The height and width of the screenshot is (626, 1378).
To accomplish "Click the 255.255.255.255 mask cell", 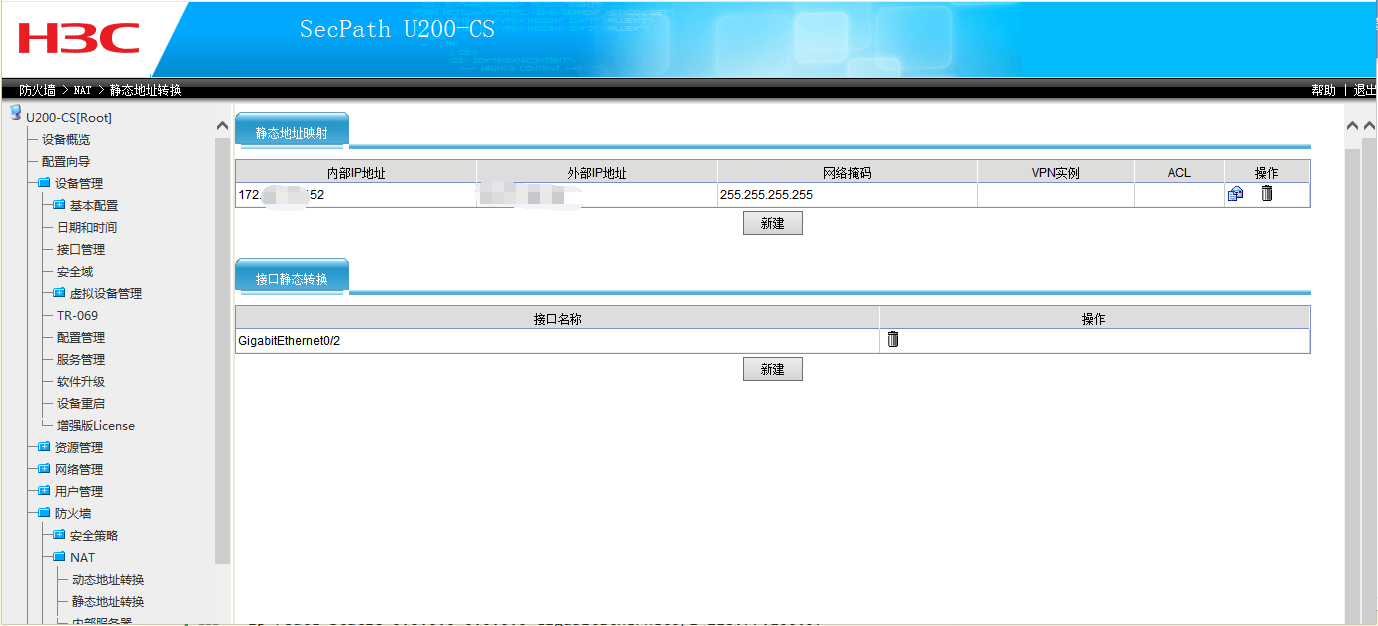I will pos(847,195).
